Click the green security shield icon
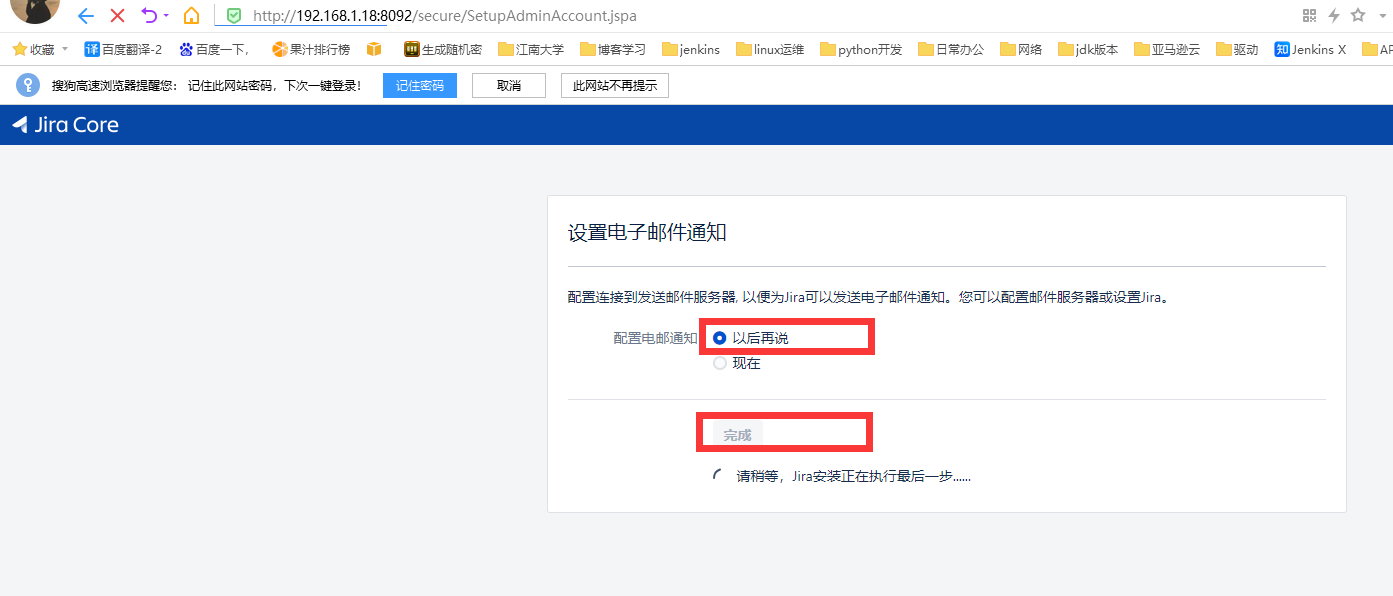Image resolution: width=1393 pixels, height=596 pixels. click(x=234, y=16)
